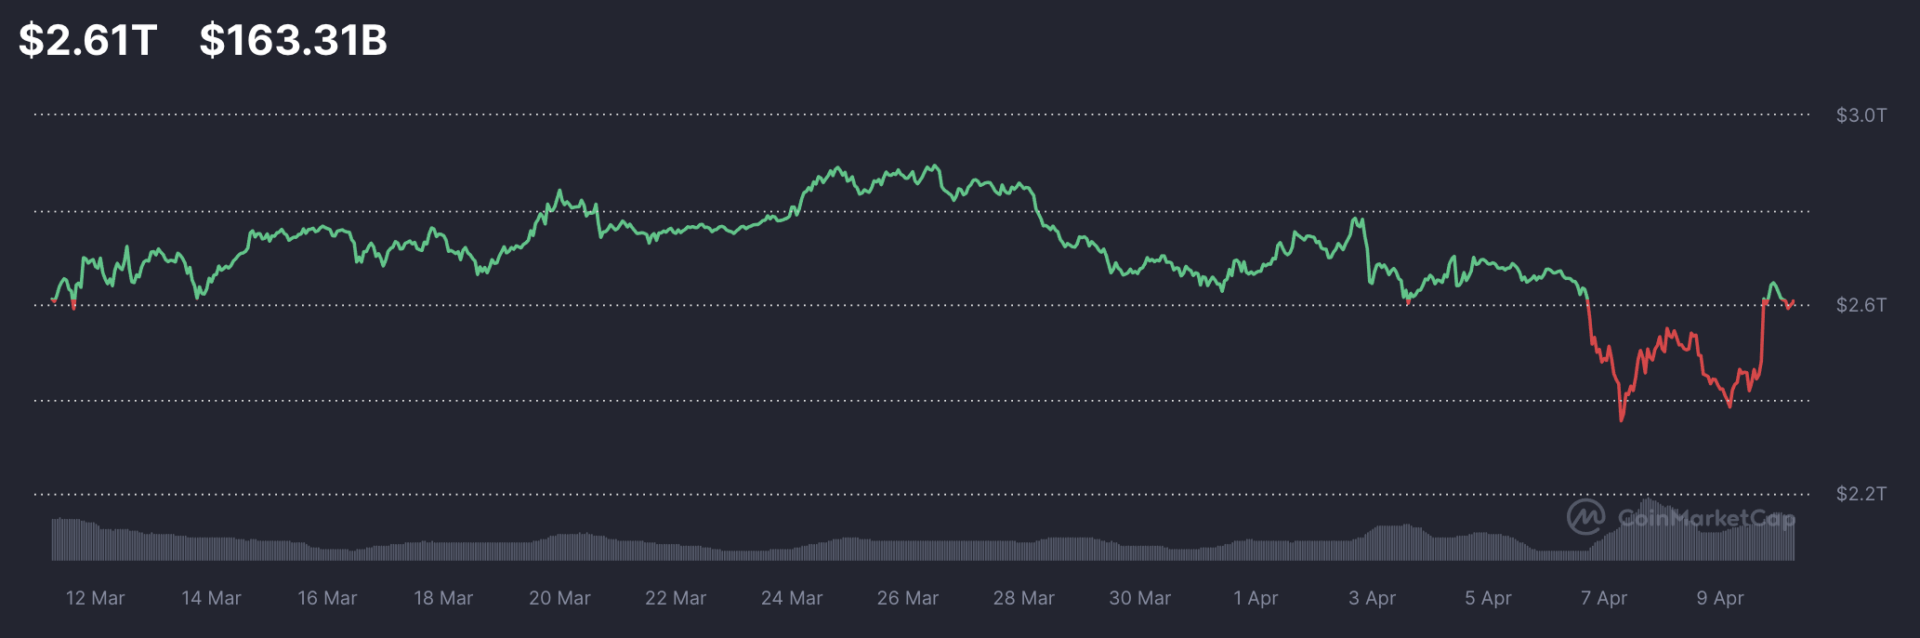Click the $2.2T y-axis label
The width and height of the screenshot is (1920, 638).
click(x=1860, y=494)
